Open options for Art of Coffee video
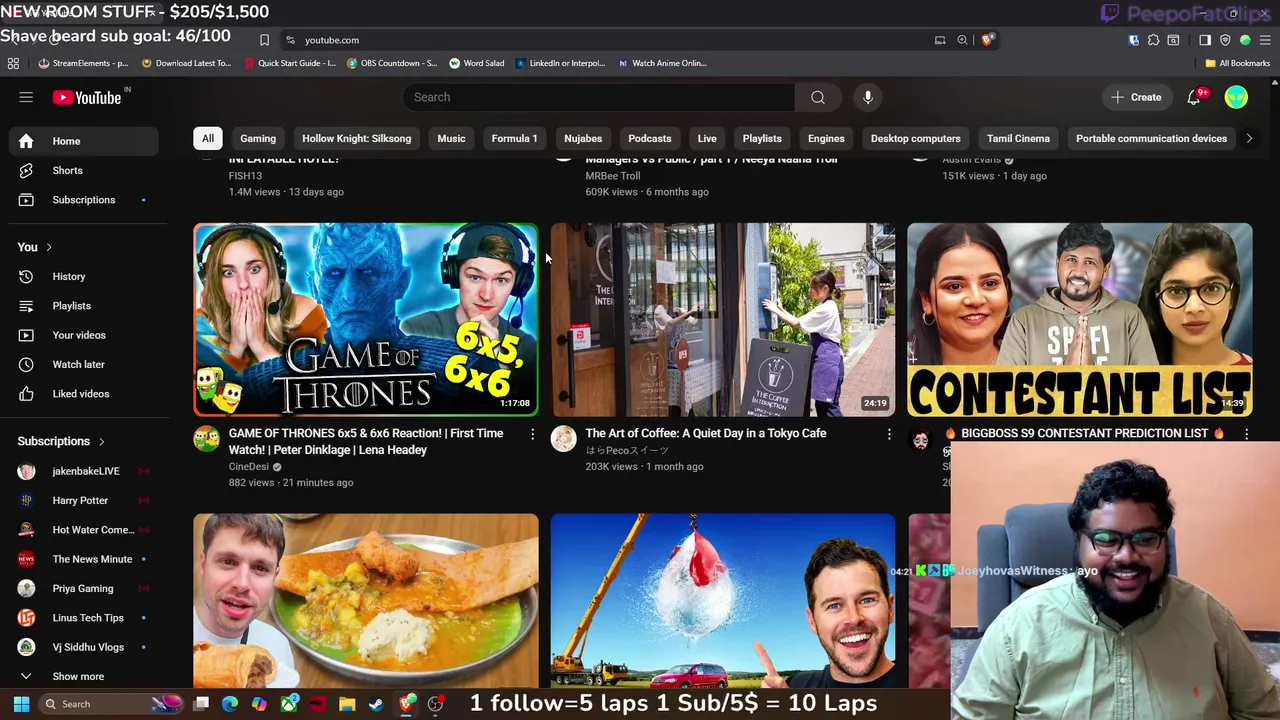Image resolution: width=1280 pixels, height=720 pixels. tap(889, 434)
